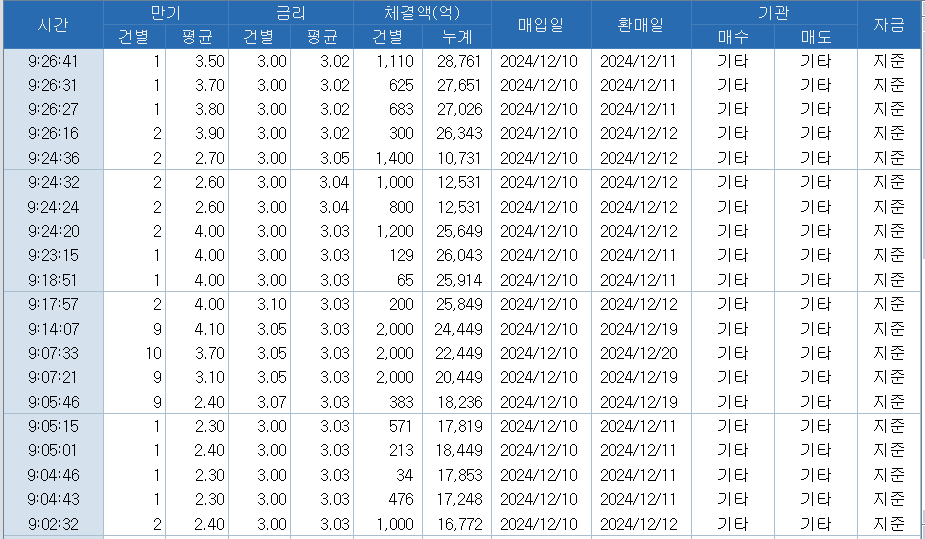Click per-trade amount 34 in 9:04:46 row
The height and width of the screenshot is (539, 925).
point(405,475)
